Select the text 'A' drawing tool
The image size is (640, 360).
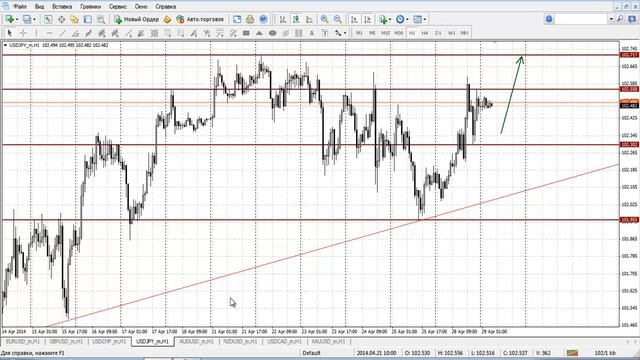(x=312, y=33)
